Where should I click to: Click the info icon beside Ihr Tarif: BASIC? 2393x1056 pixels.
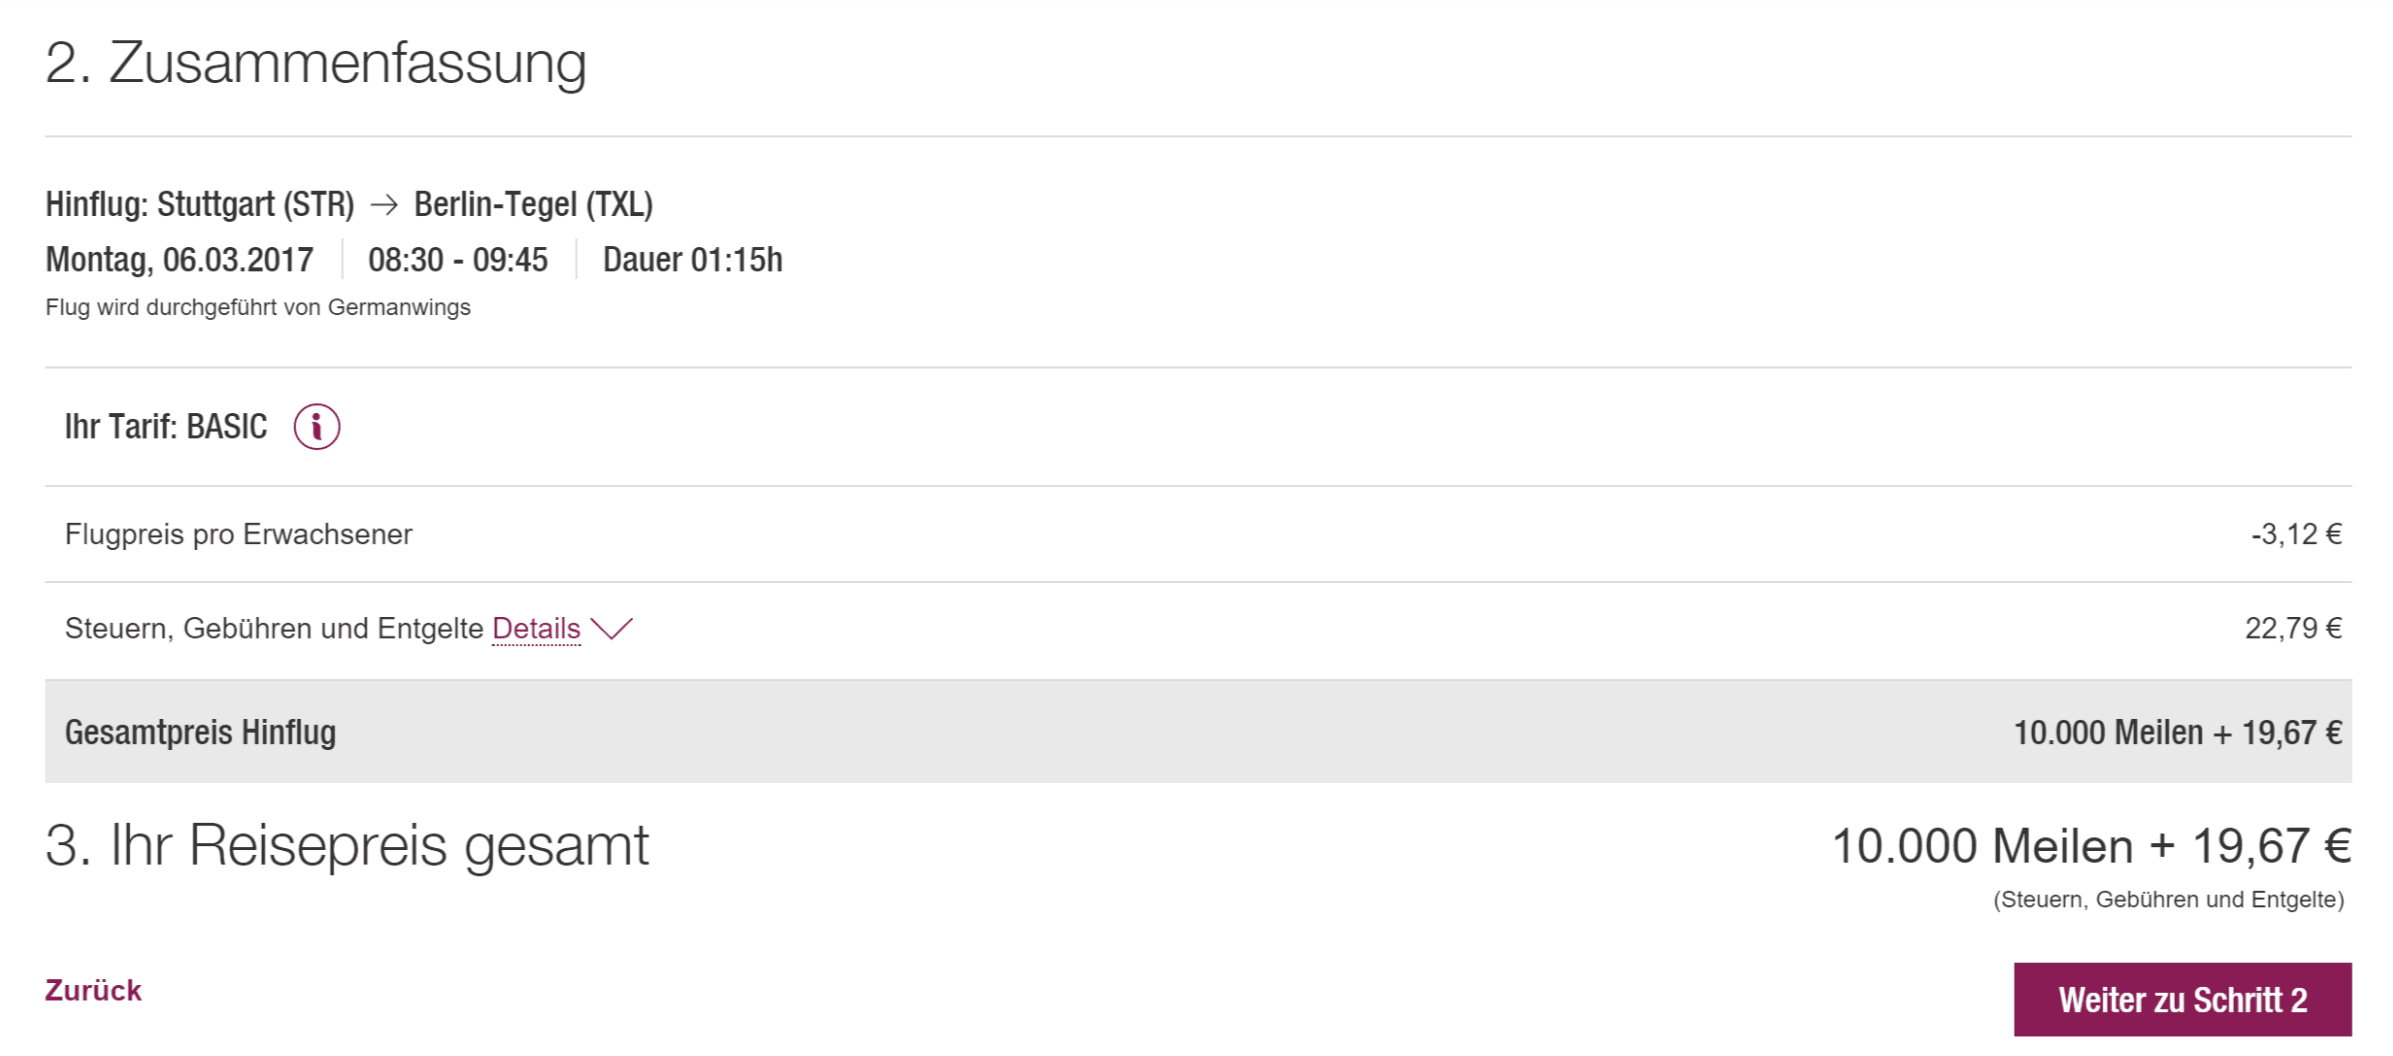pos(316,427)
